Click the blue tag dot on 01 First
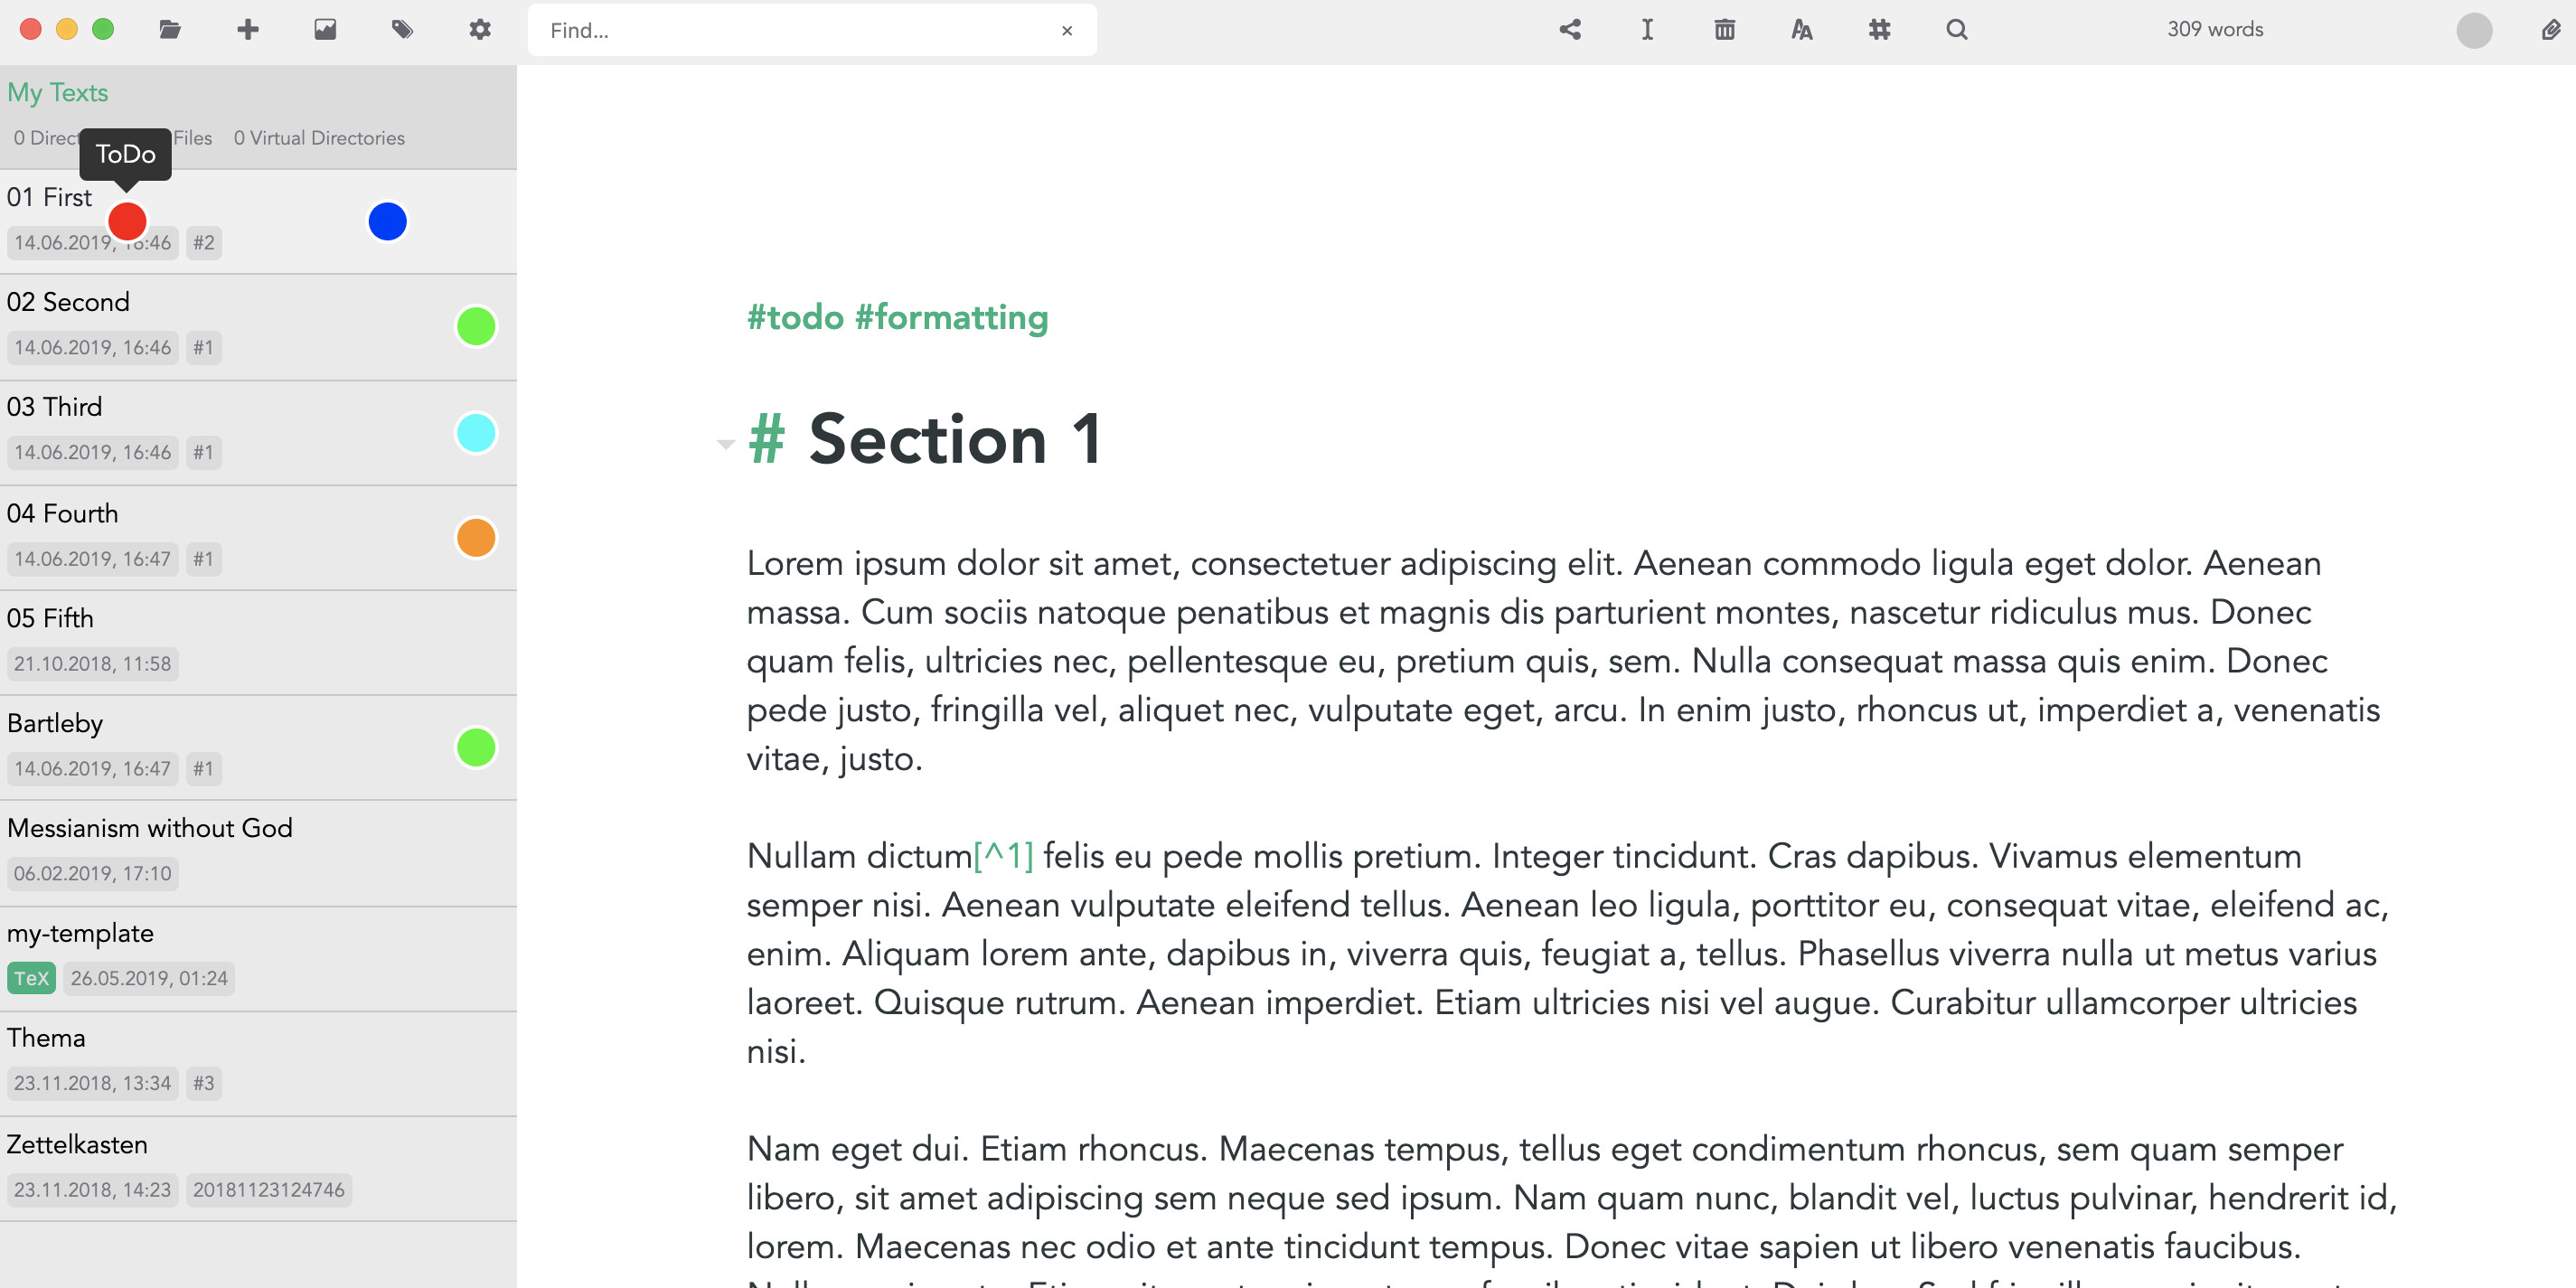 (387, 221)
